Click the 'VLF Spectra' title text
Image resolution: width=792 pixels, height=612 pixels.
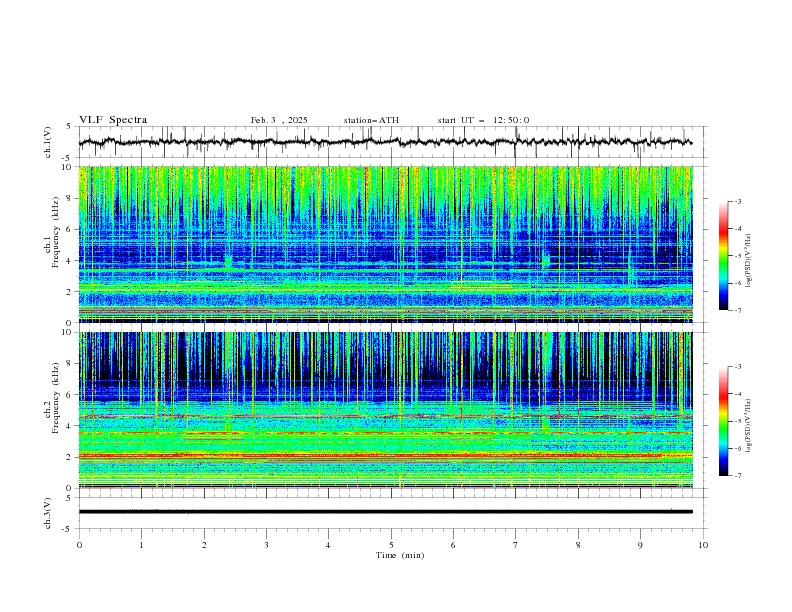tap(113, 120)
